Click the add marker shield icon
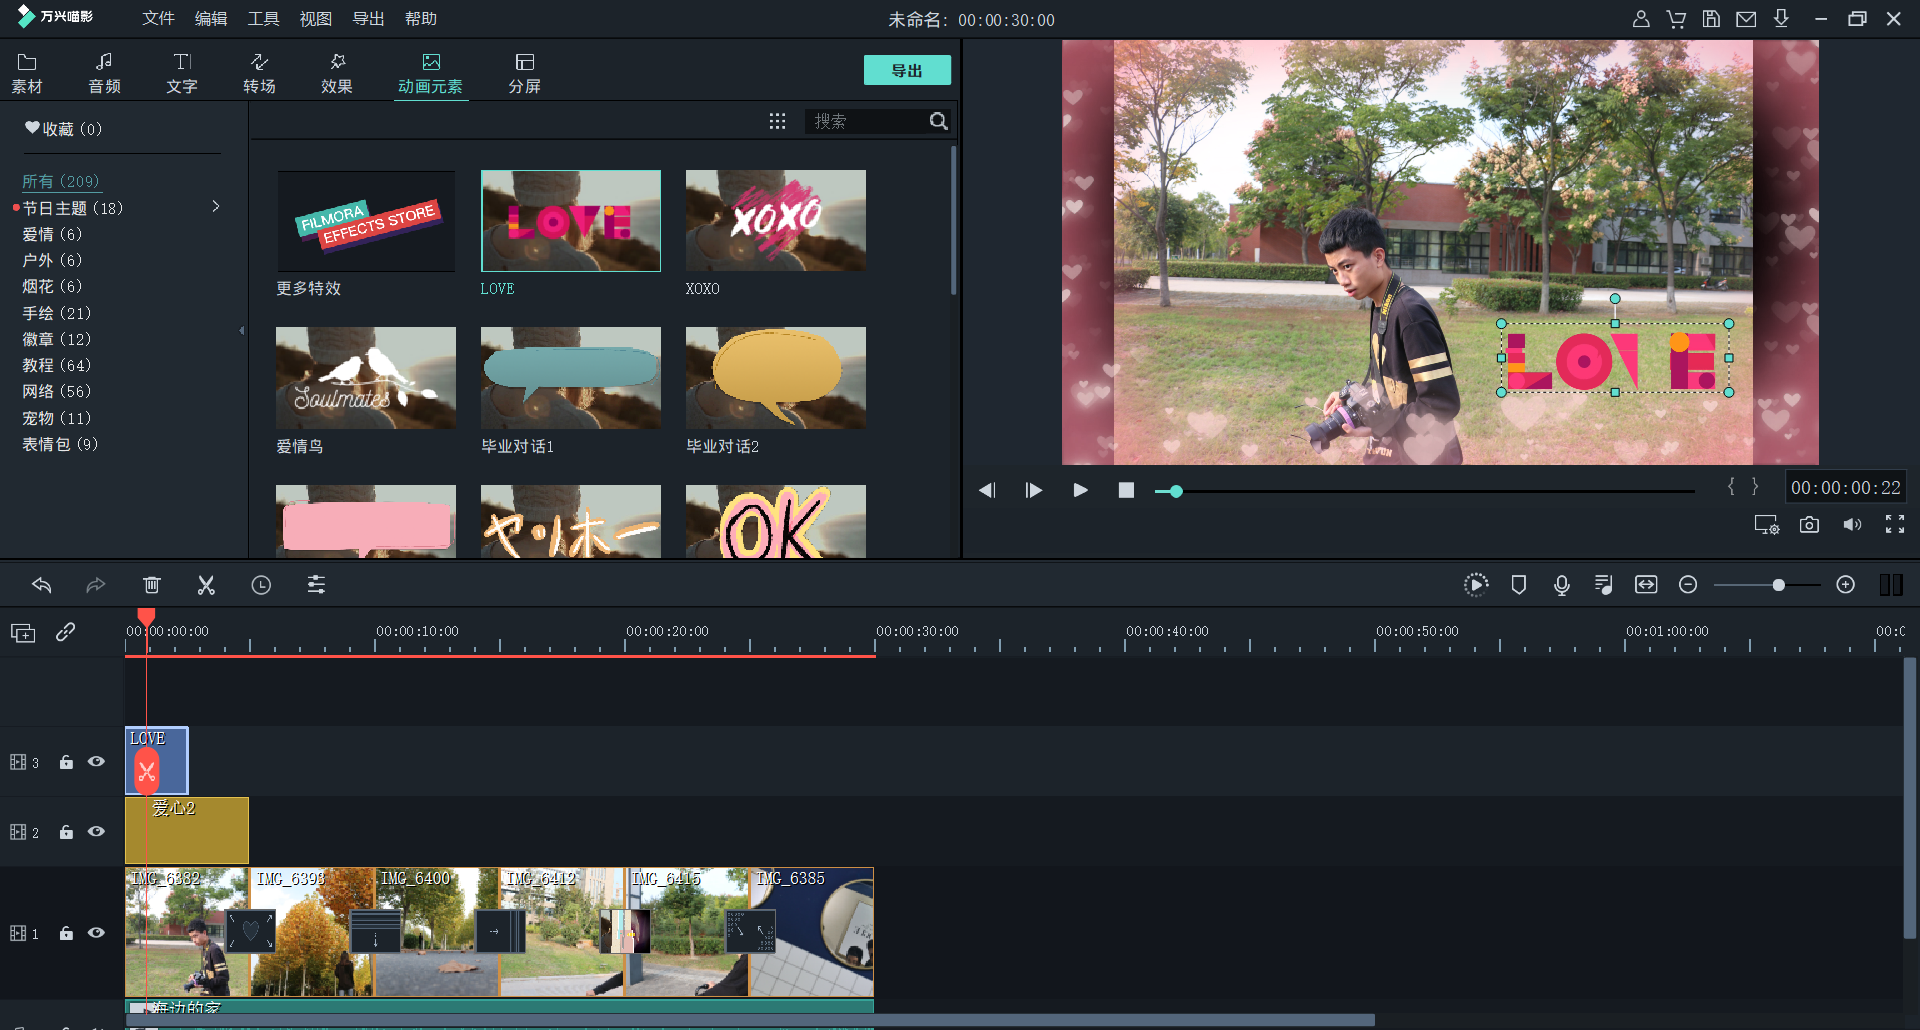 click(1518, 585)
